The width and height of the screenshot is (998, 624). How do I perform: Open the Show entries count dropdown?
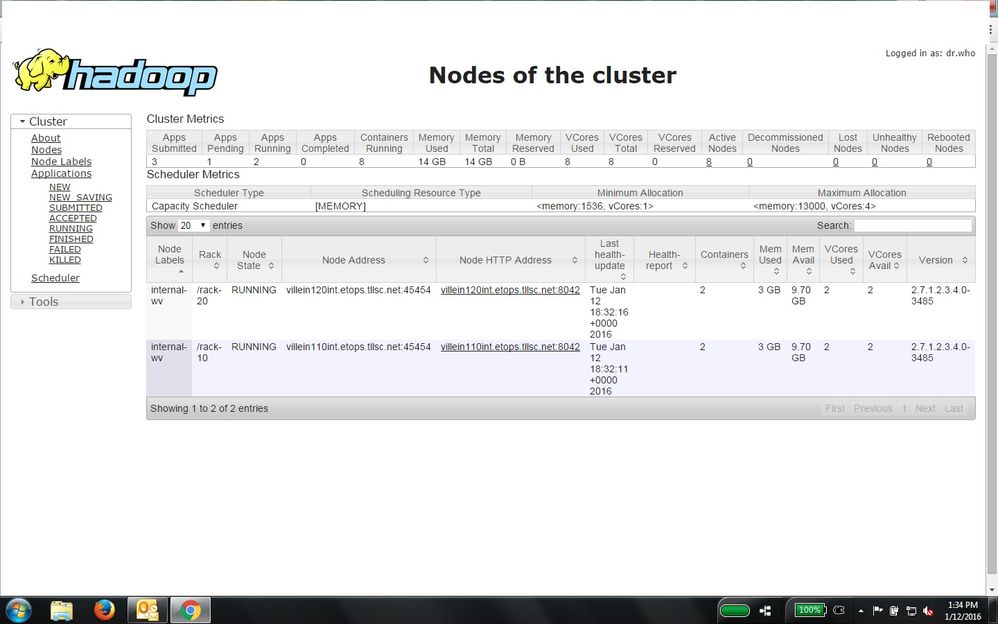click(193, 225)
